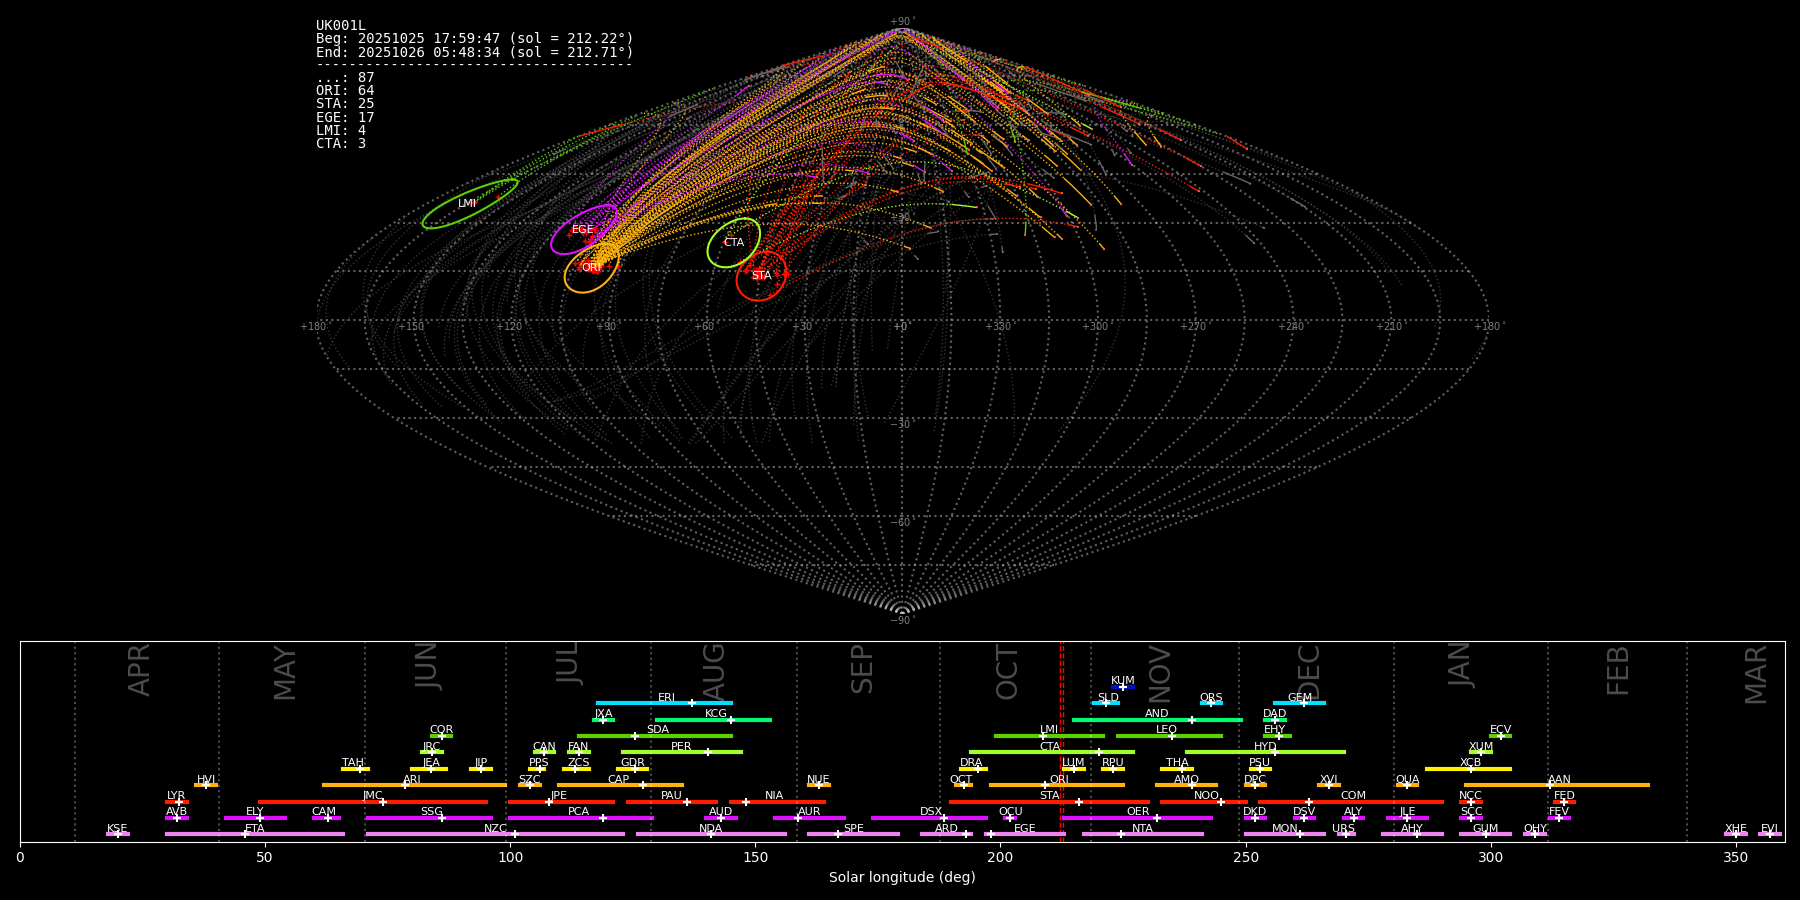The image size is (1800, 900).
Task: Select the PER shower bar in timeline
Action: click(681, 752)
